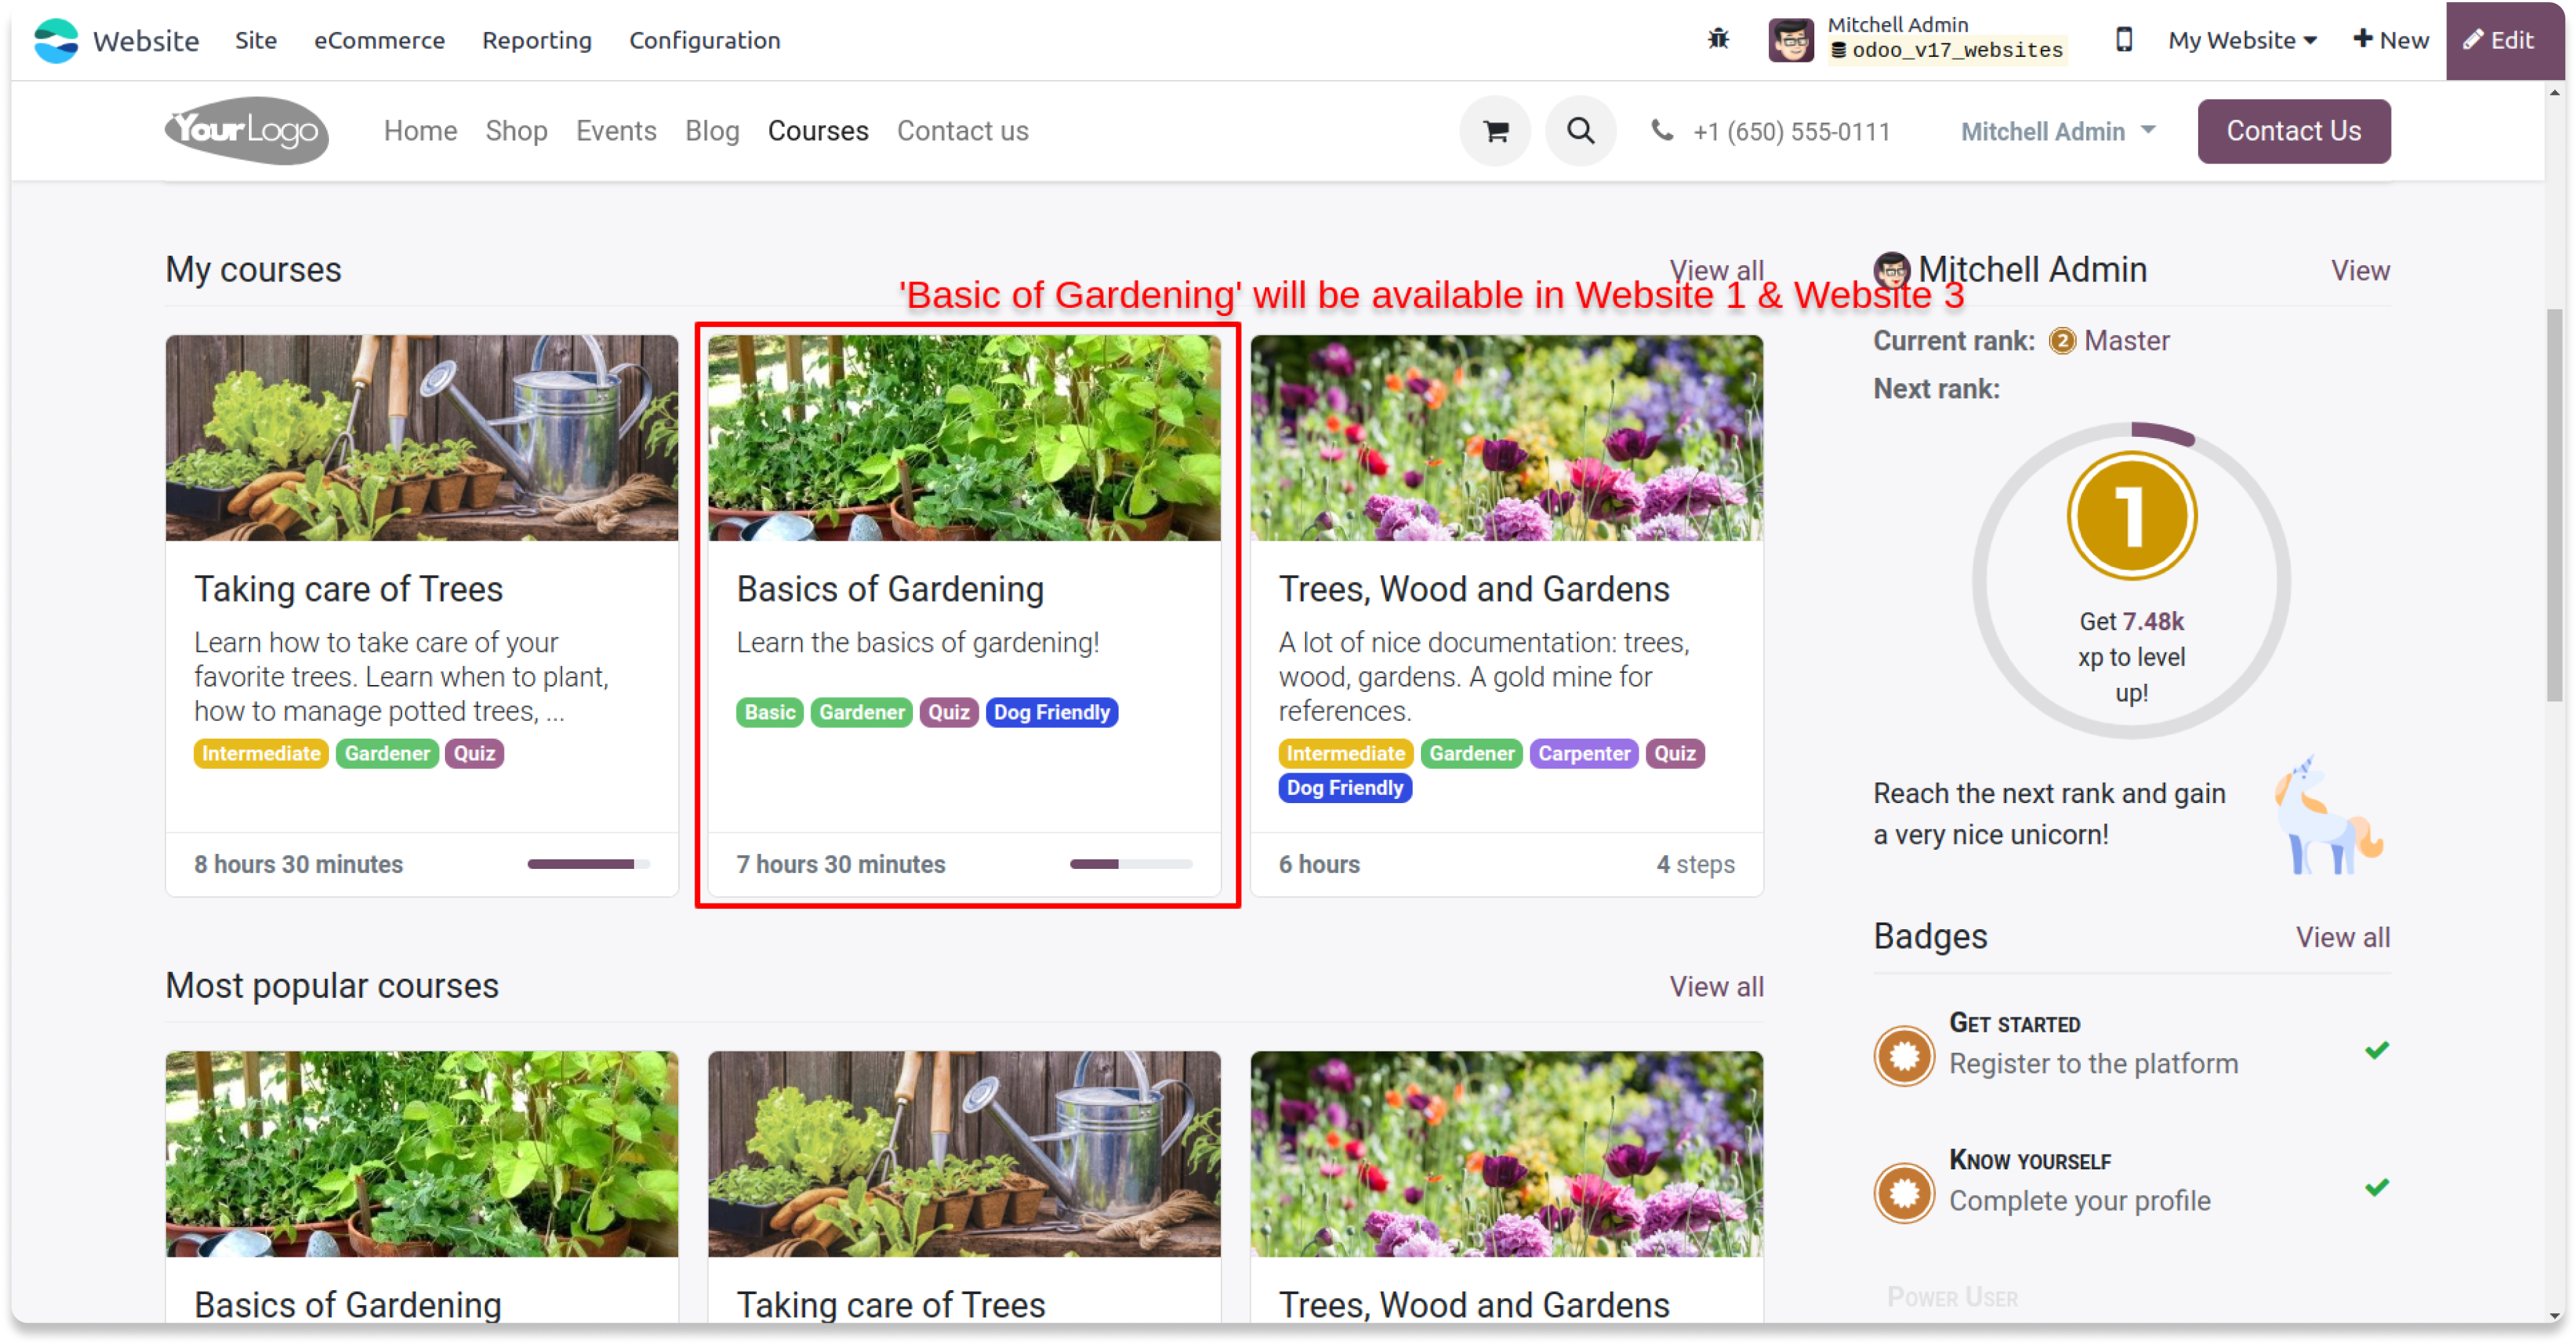
Task: Open the Configuration menu
Action: coord(704,40)
